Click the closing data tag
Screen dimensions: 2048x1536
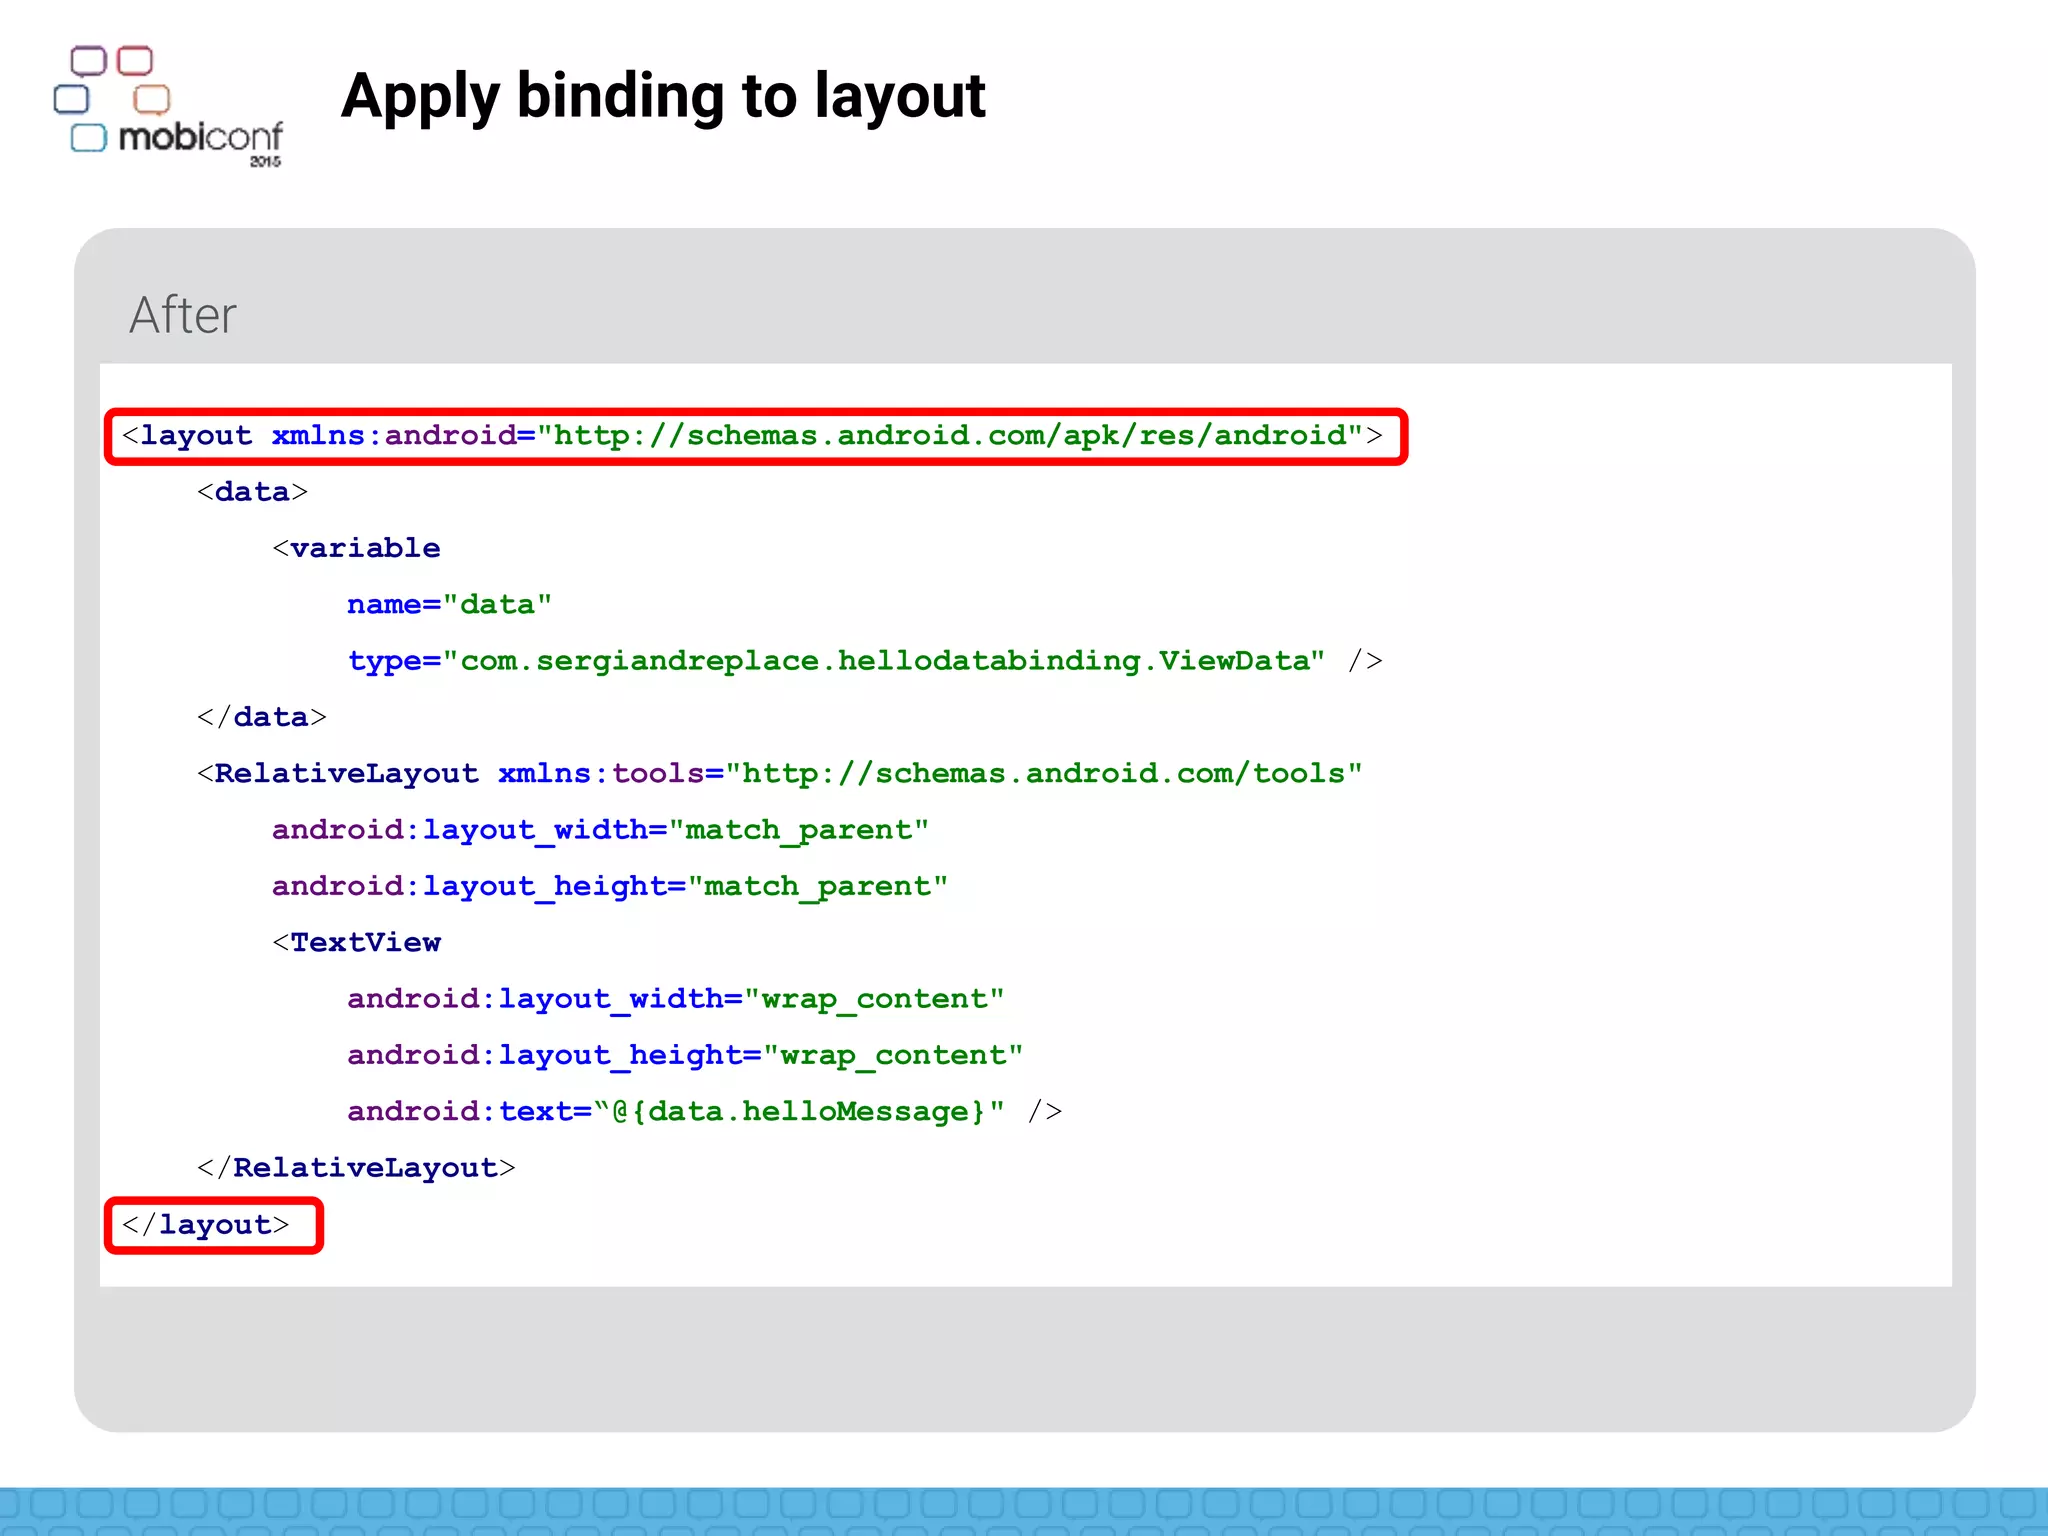point(261,717)
